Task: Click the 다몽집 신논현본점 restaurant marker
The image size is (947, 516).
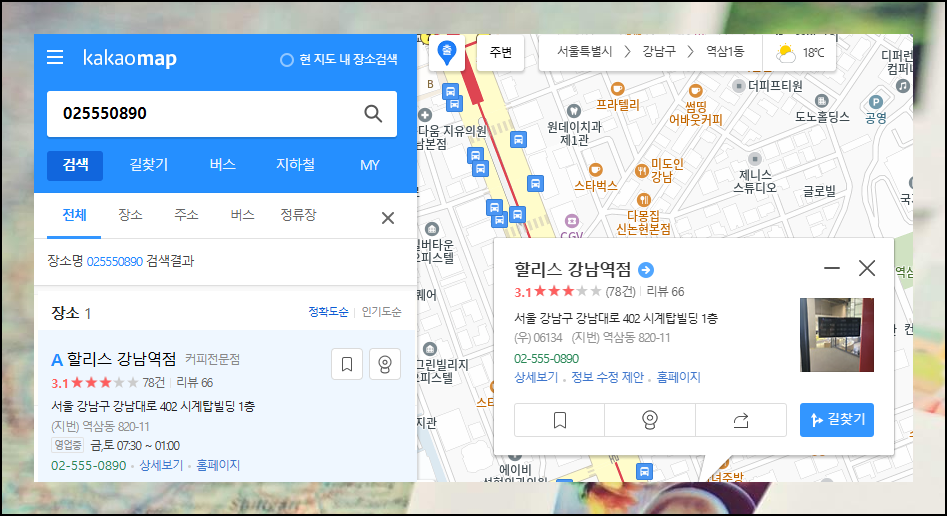Action: coord(644,199)
